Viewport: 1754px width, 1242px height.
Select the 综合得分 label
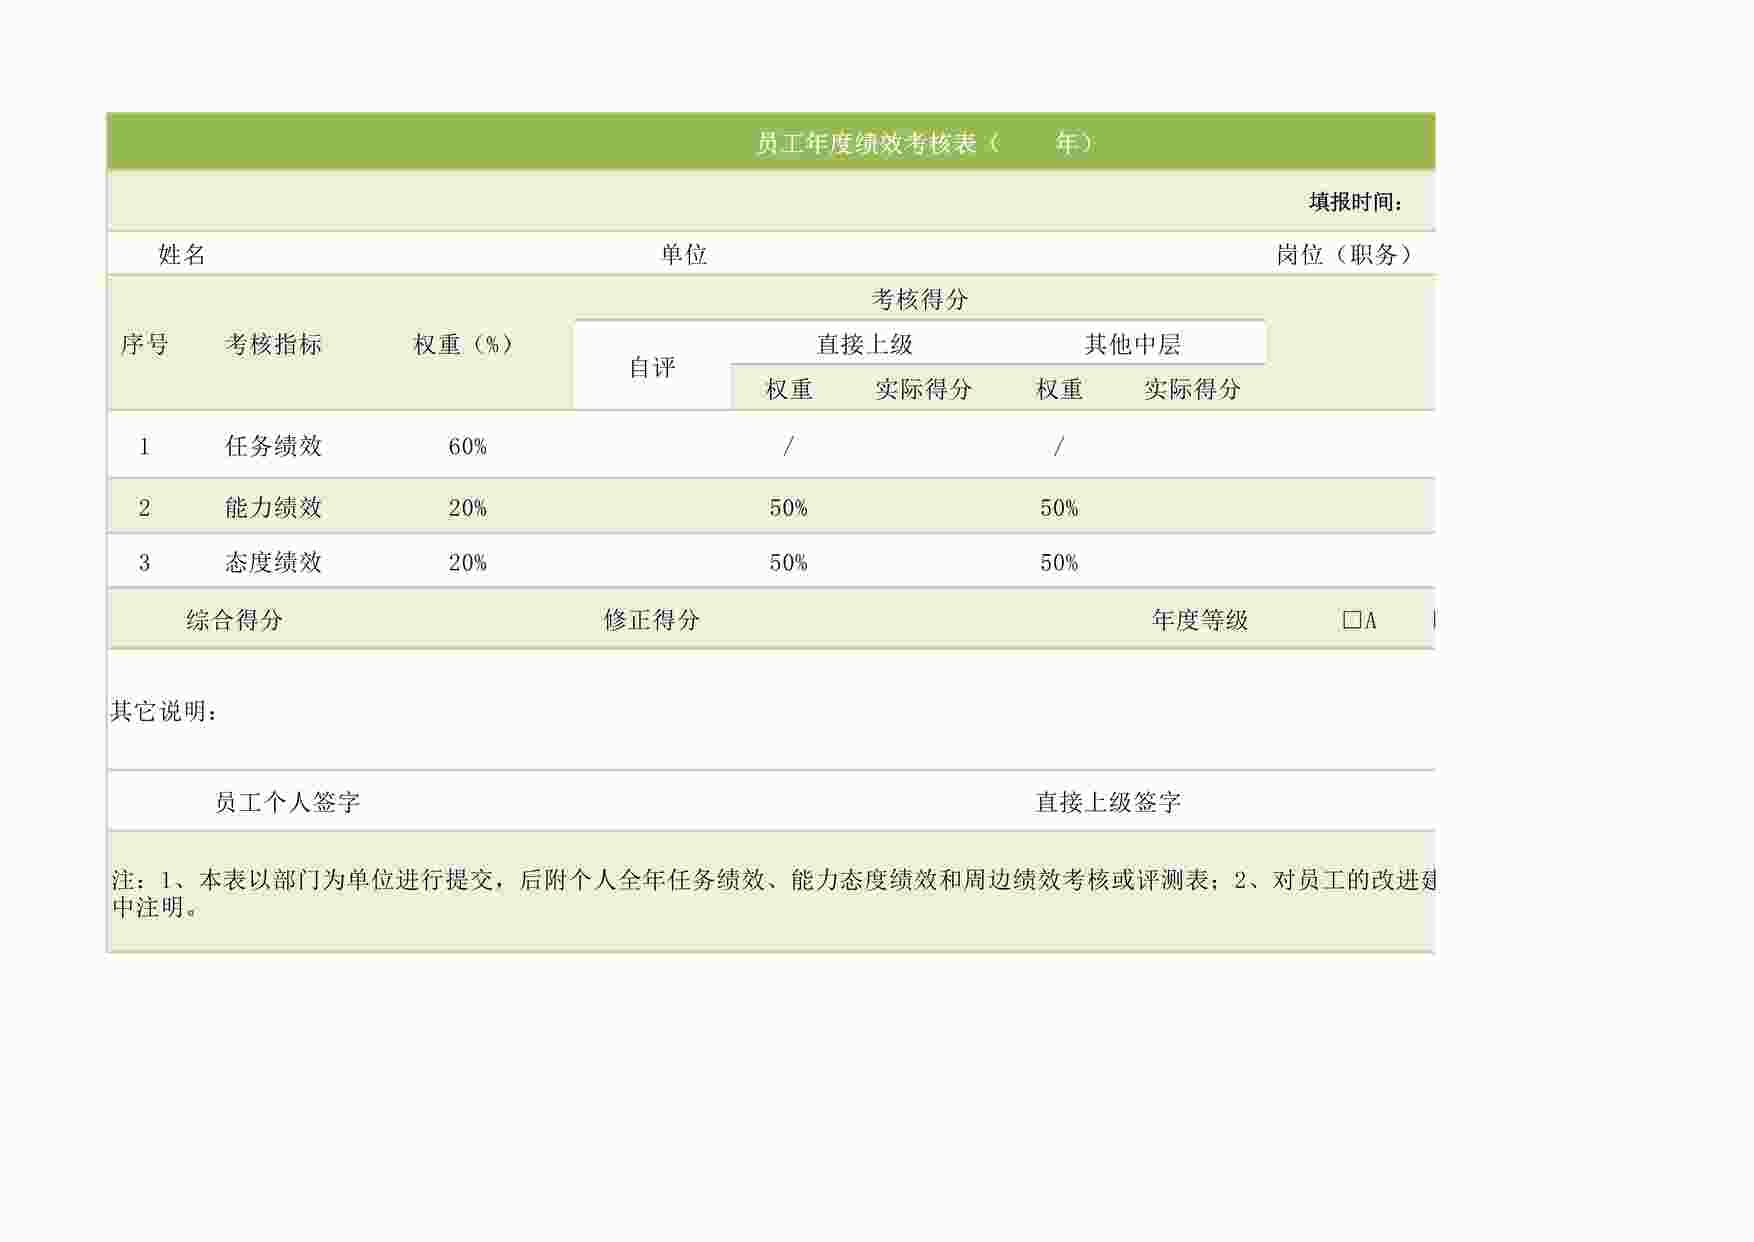click(x=234, y=620)
